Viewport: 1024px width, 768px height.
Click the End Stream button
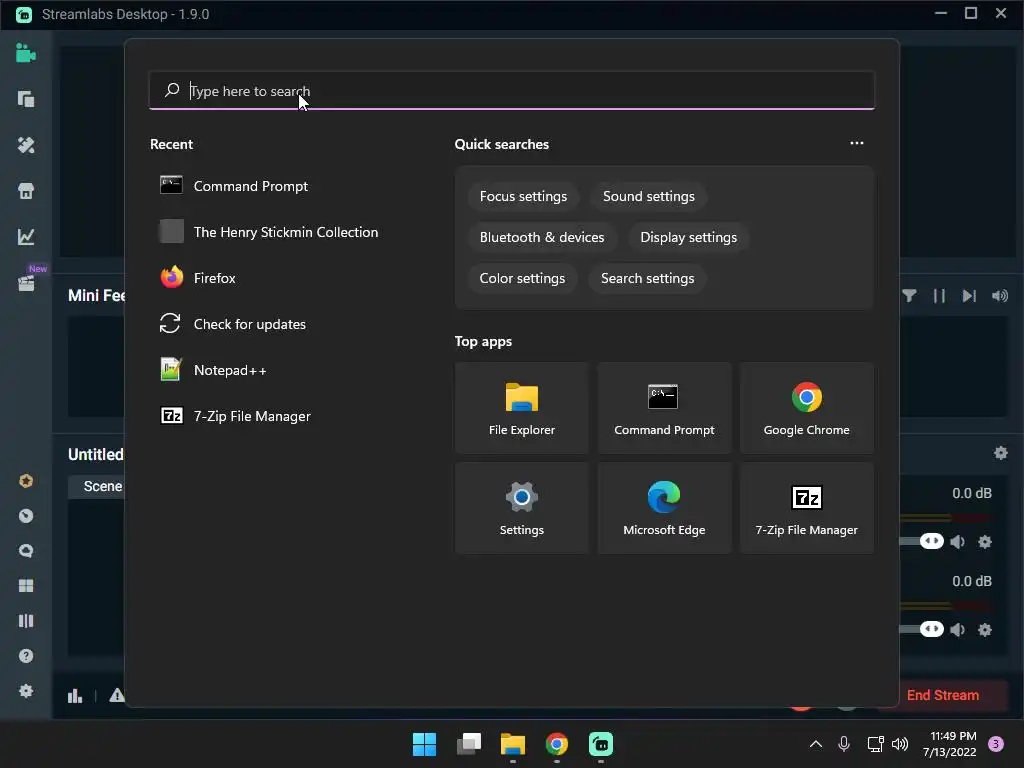[942, 696]
